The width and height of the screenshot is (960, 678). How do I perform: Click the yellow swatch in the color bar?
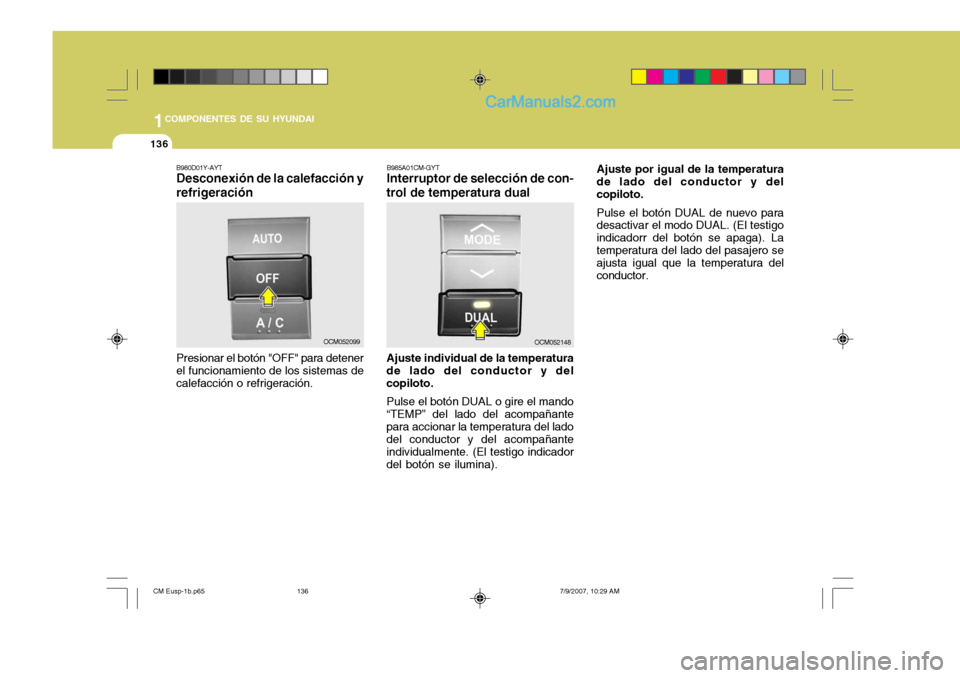point(639,77)
